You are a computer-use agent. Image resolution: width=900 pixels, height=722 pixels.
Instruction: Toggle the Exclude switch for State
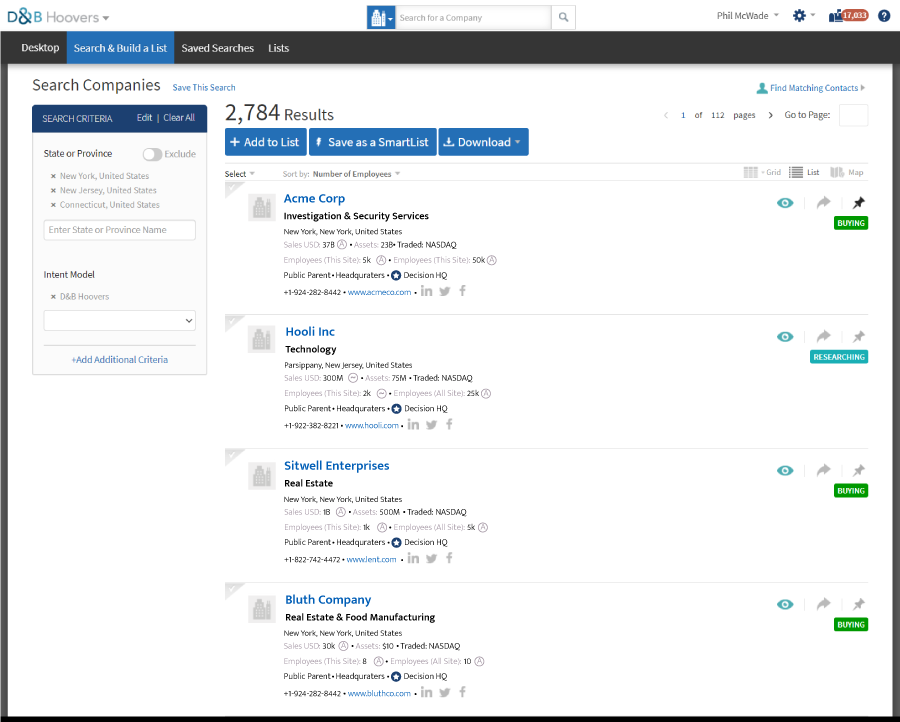tap(153, 154)
